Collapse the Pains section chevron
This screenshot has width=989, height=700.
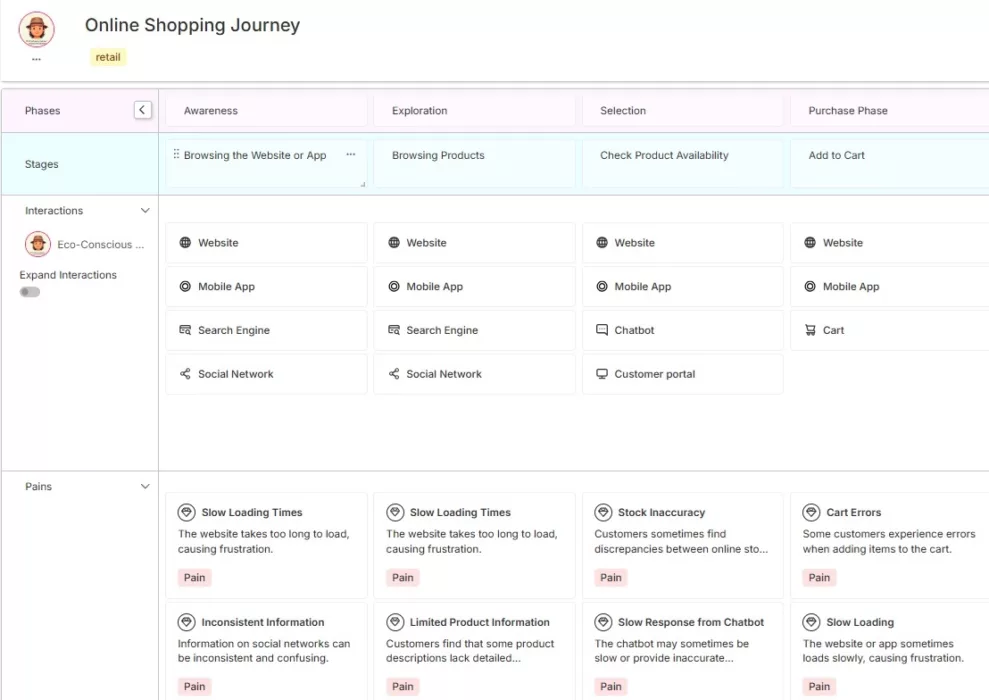pyautogui.click(x=145, y=486)
